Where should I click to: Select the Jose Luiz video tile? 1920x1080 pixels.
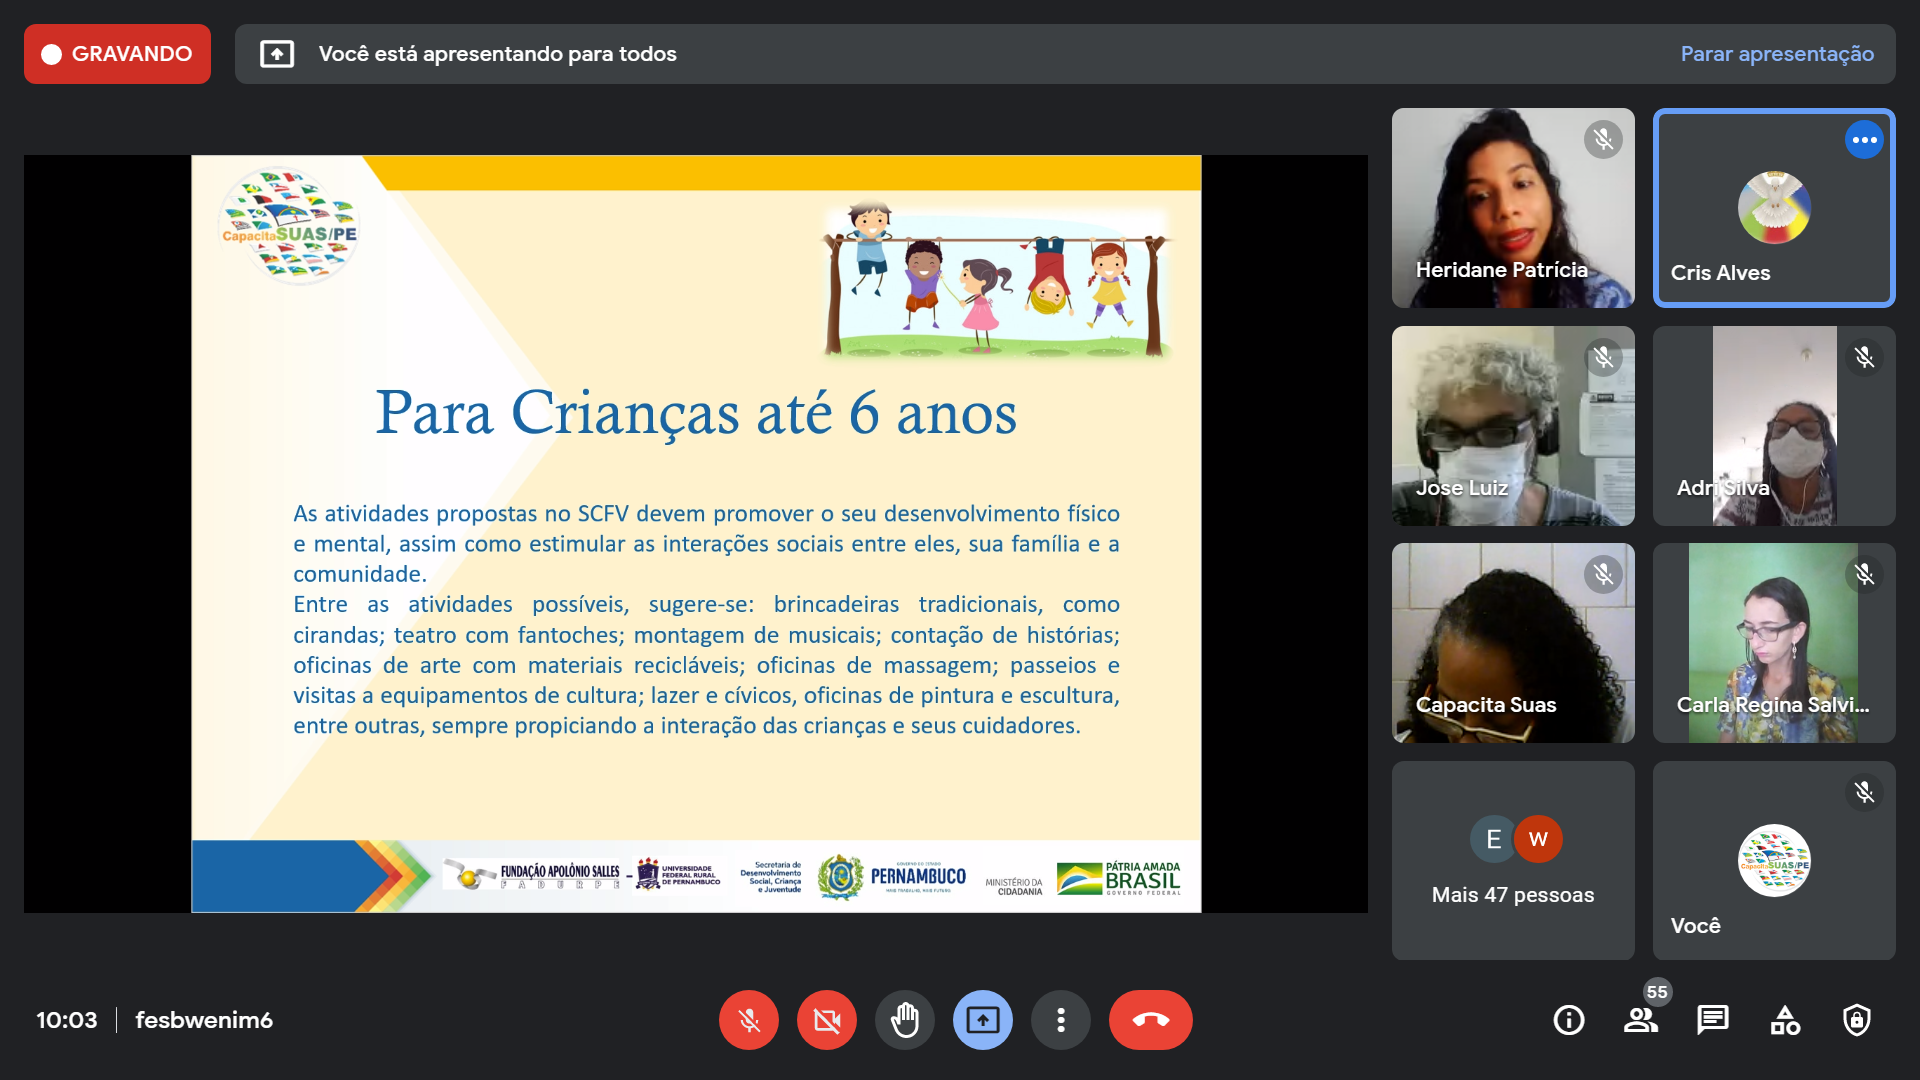[1513, 426]
